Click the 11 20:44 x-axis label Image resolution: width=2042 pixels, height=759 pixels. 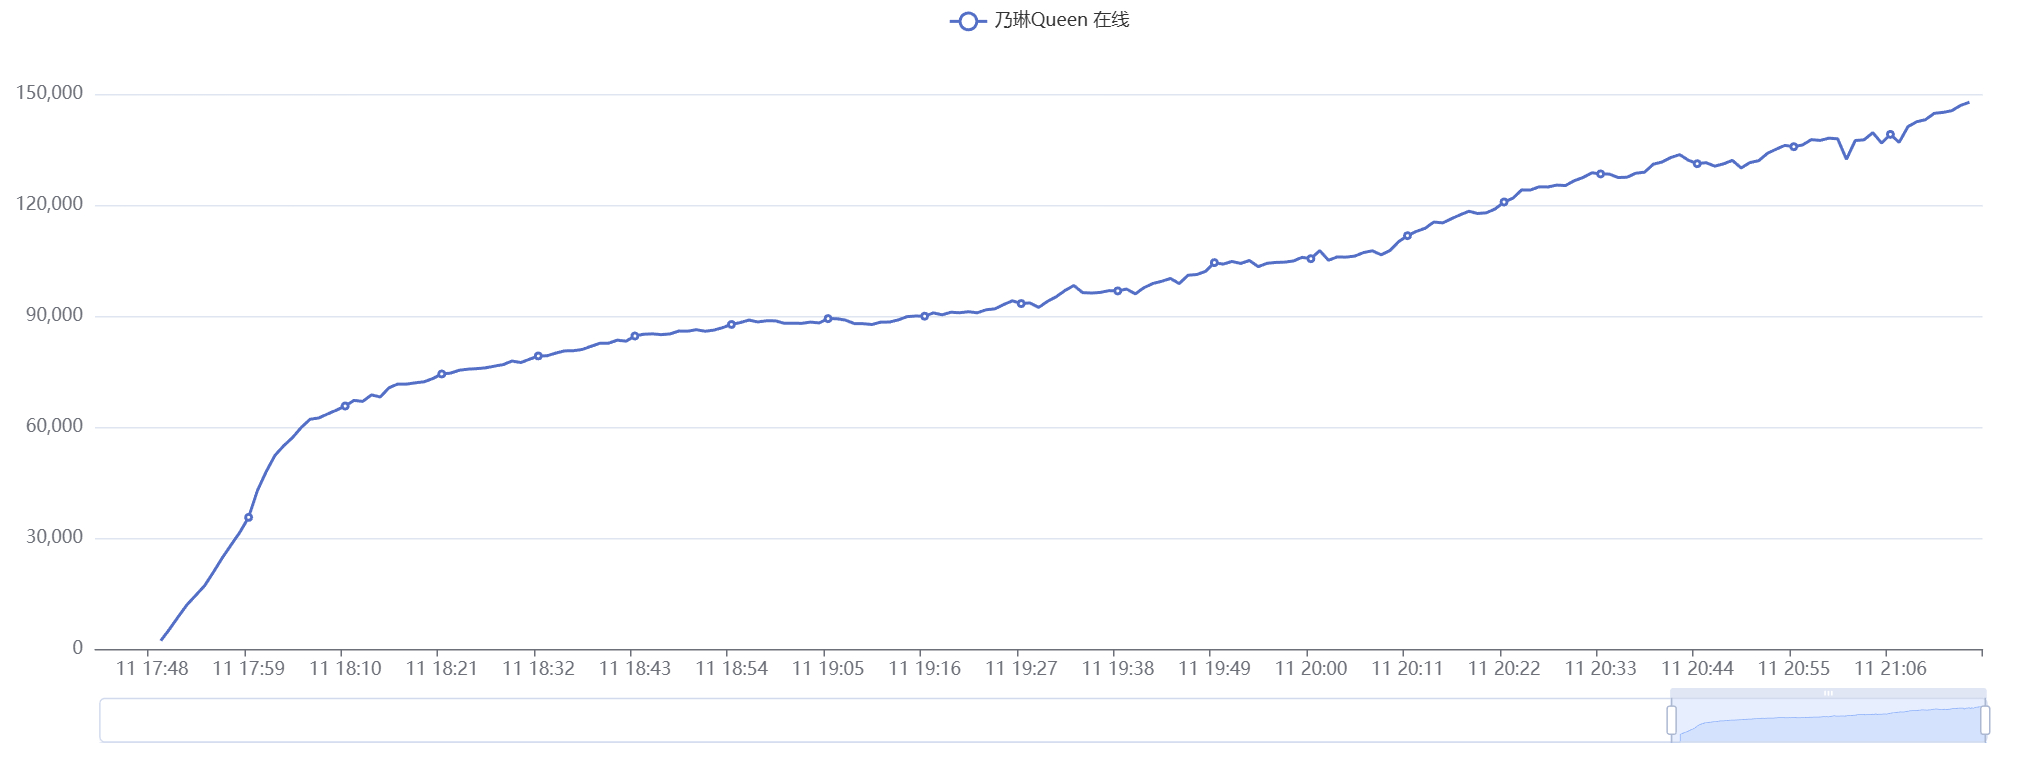pyautogui.click(x=1697, y=669)
